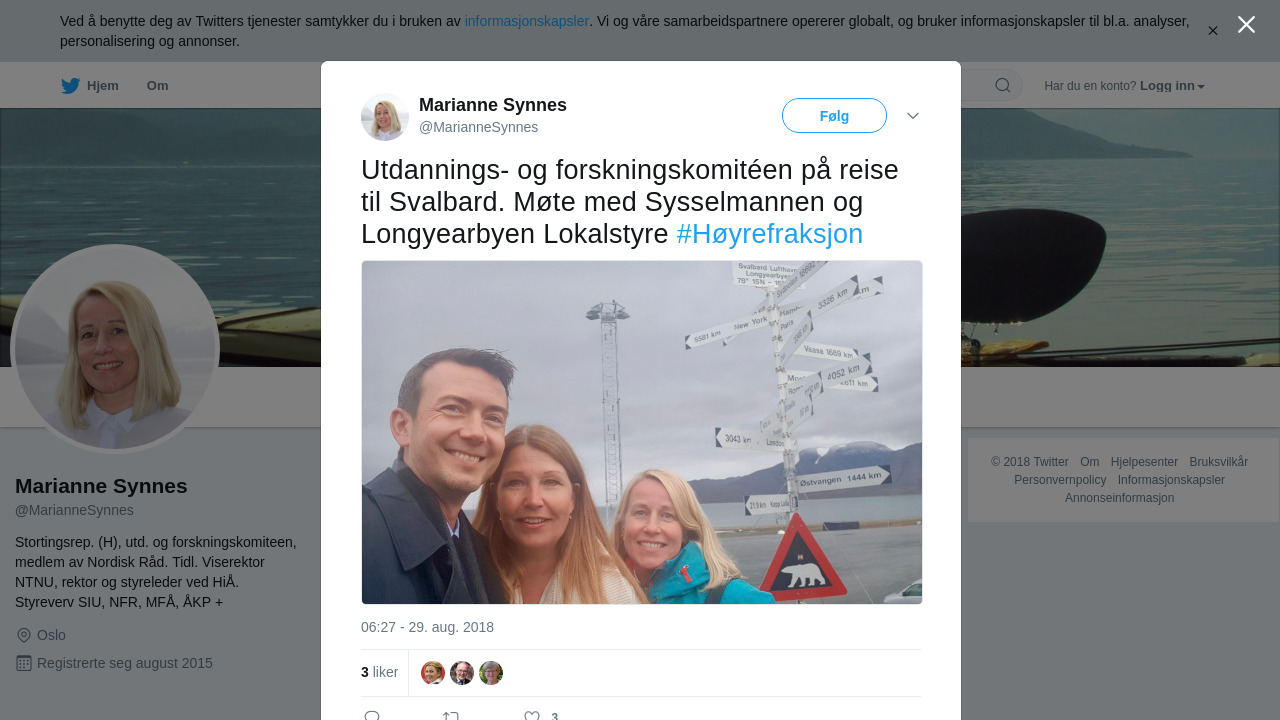Open the #Høyrefraksjon hashtag
Viewport: 1280px width, 720px height.
tap(769, 234)
